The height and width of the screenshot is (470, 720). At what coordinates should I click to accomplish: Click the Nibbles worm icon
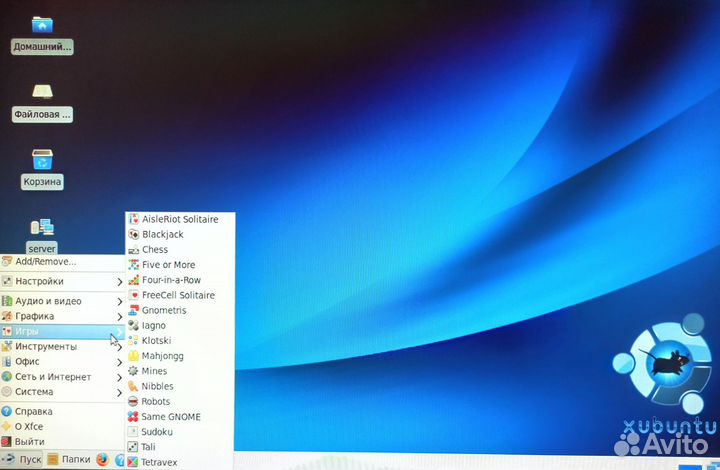133,386
